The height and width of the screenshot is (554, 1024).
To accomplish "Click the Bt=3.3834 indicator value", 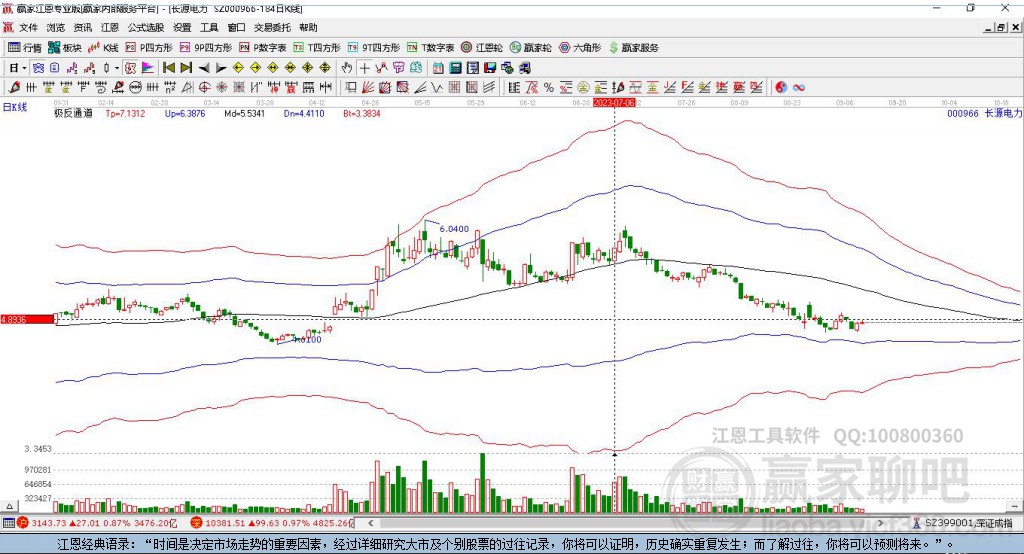I will [362, 113].
